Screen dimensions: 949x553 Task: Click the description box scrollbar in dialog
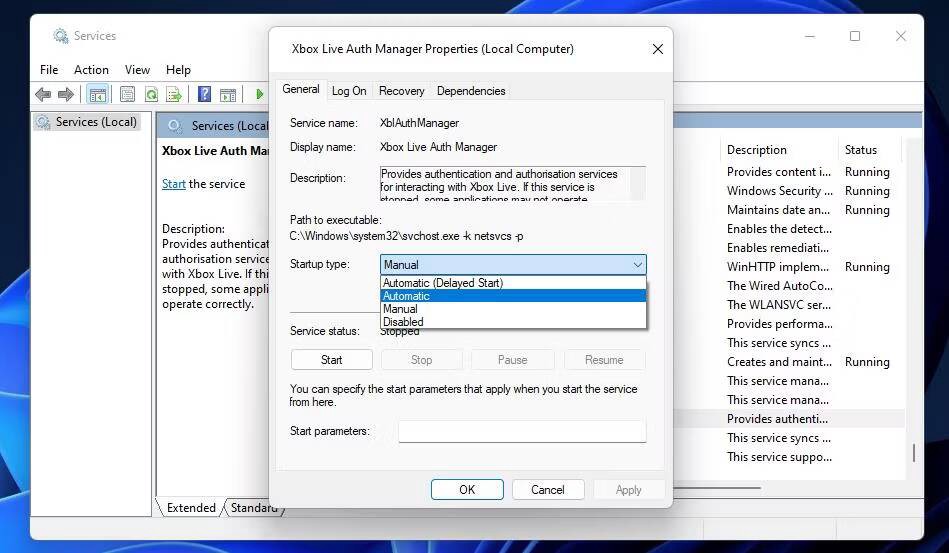(637, 183)
